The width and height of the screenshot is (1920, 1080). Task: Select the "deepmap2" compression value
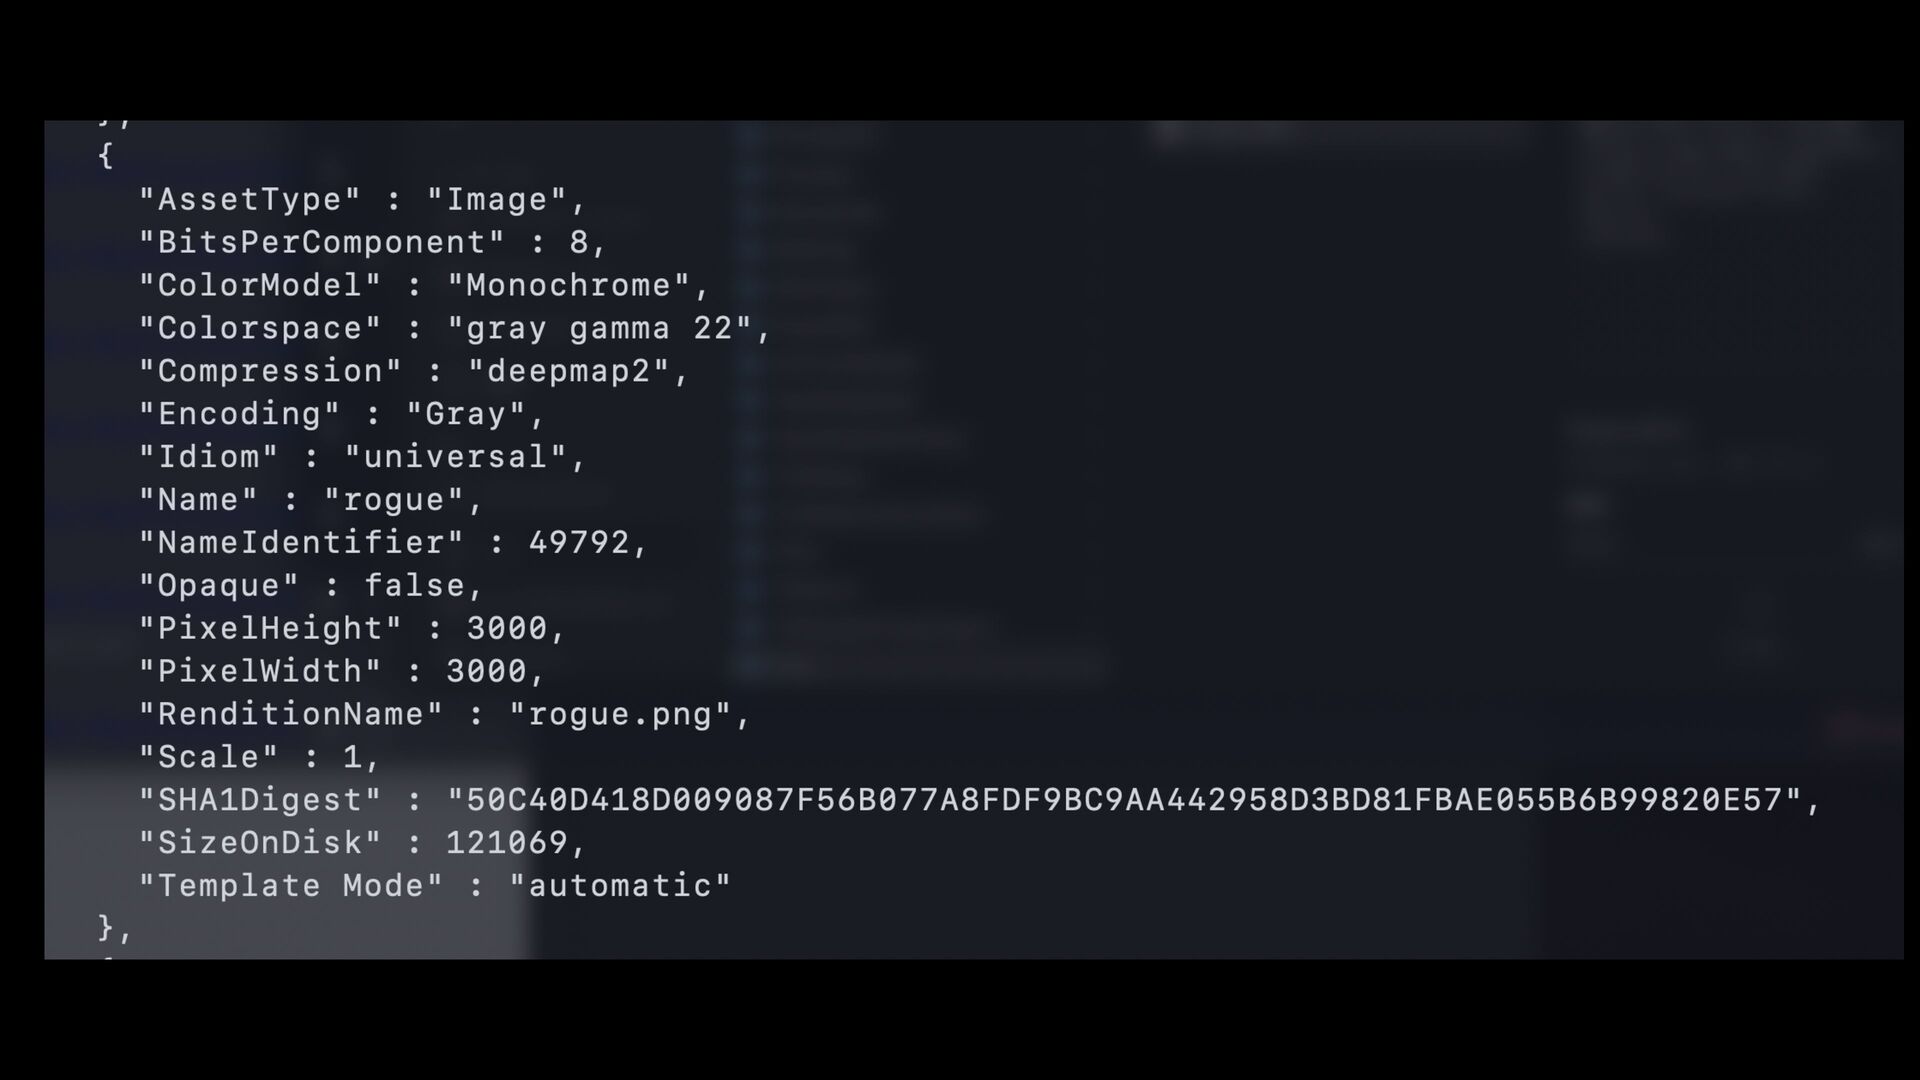click(x=569, y=372)
